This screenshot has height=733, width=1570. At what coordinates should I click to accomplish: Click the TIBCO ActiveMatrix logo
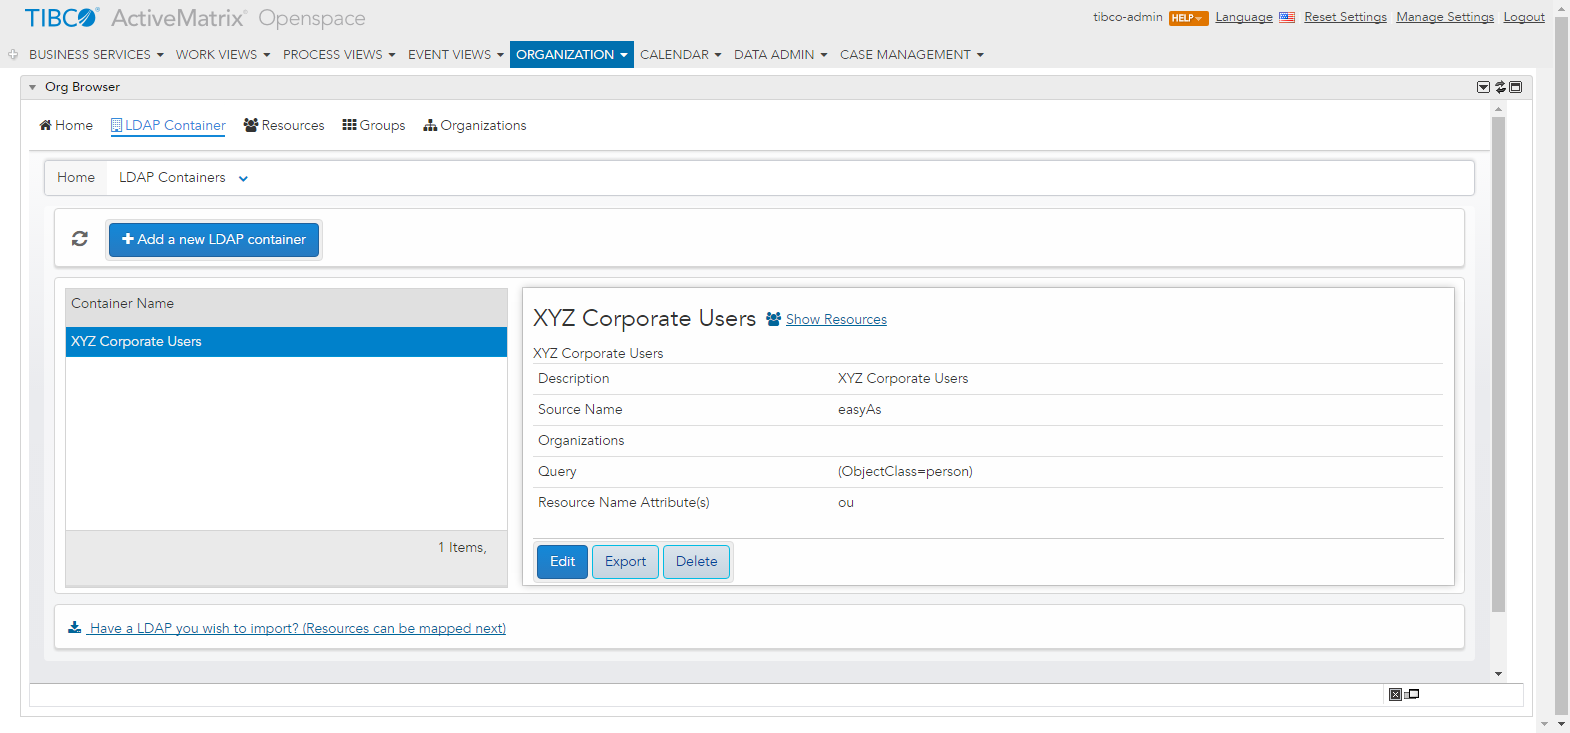tap(195, 18)
